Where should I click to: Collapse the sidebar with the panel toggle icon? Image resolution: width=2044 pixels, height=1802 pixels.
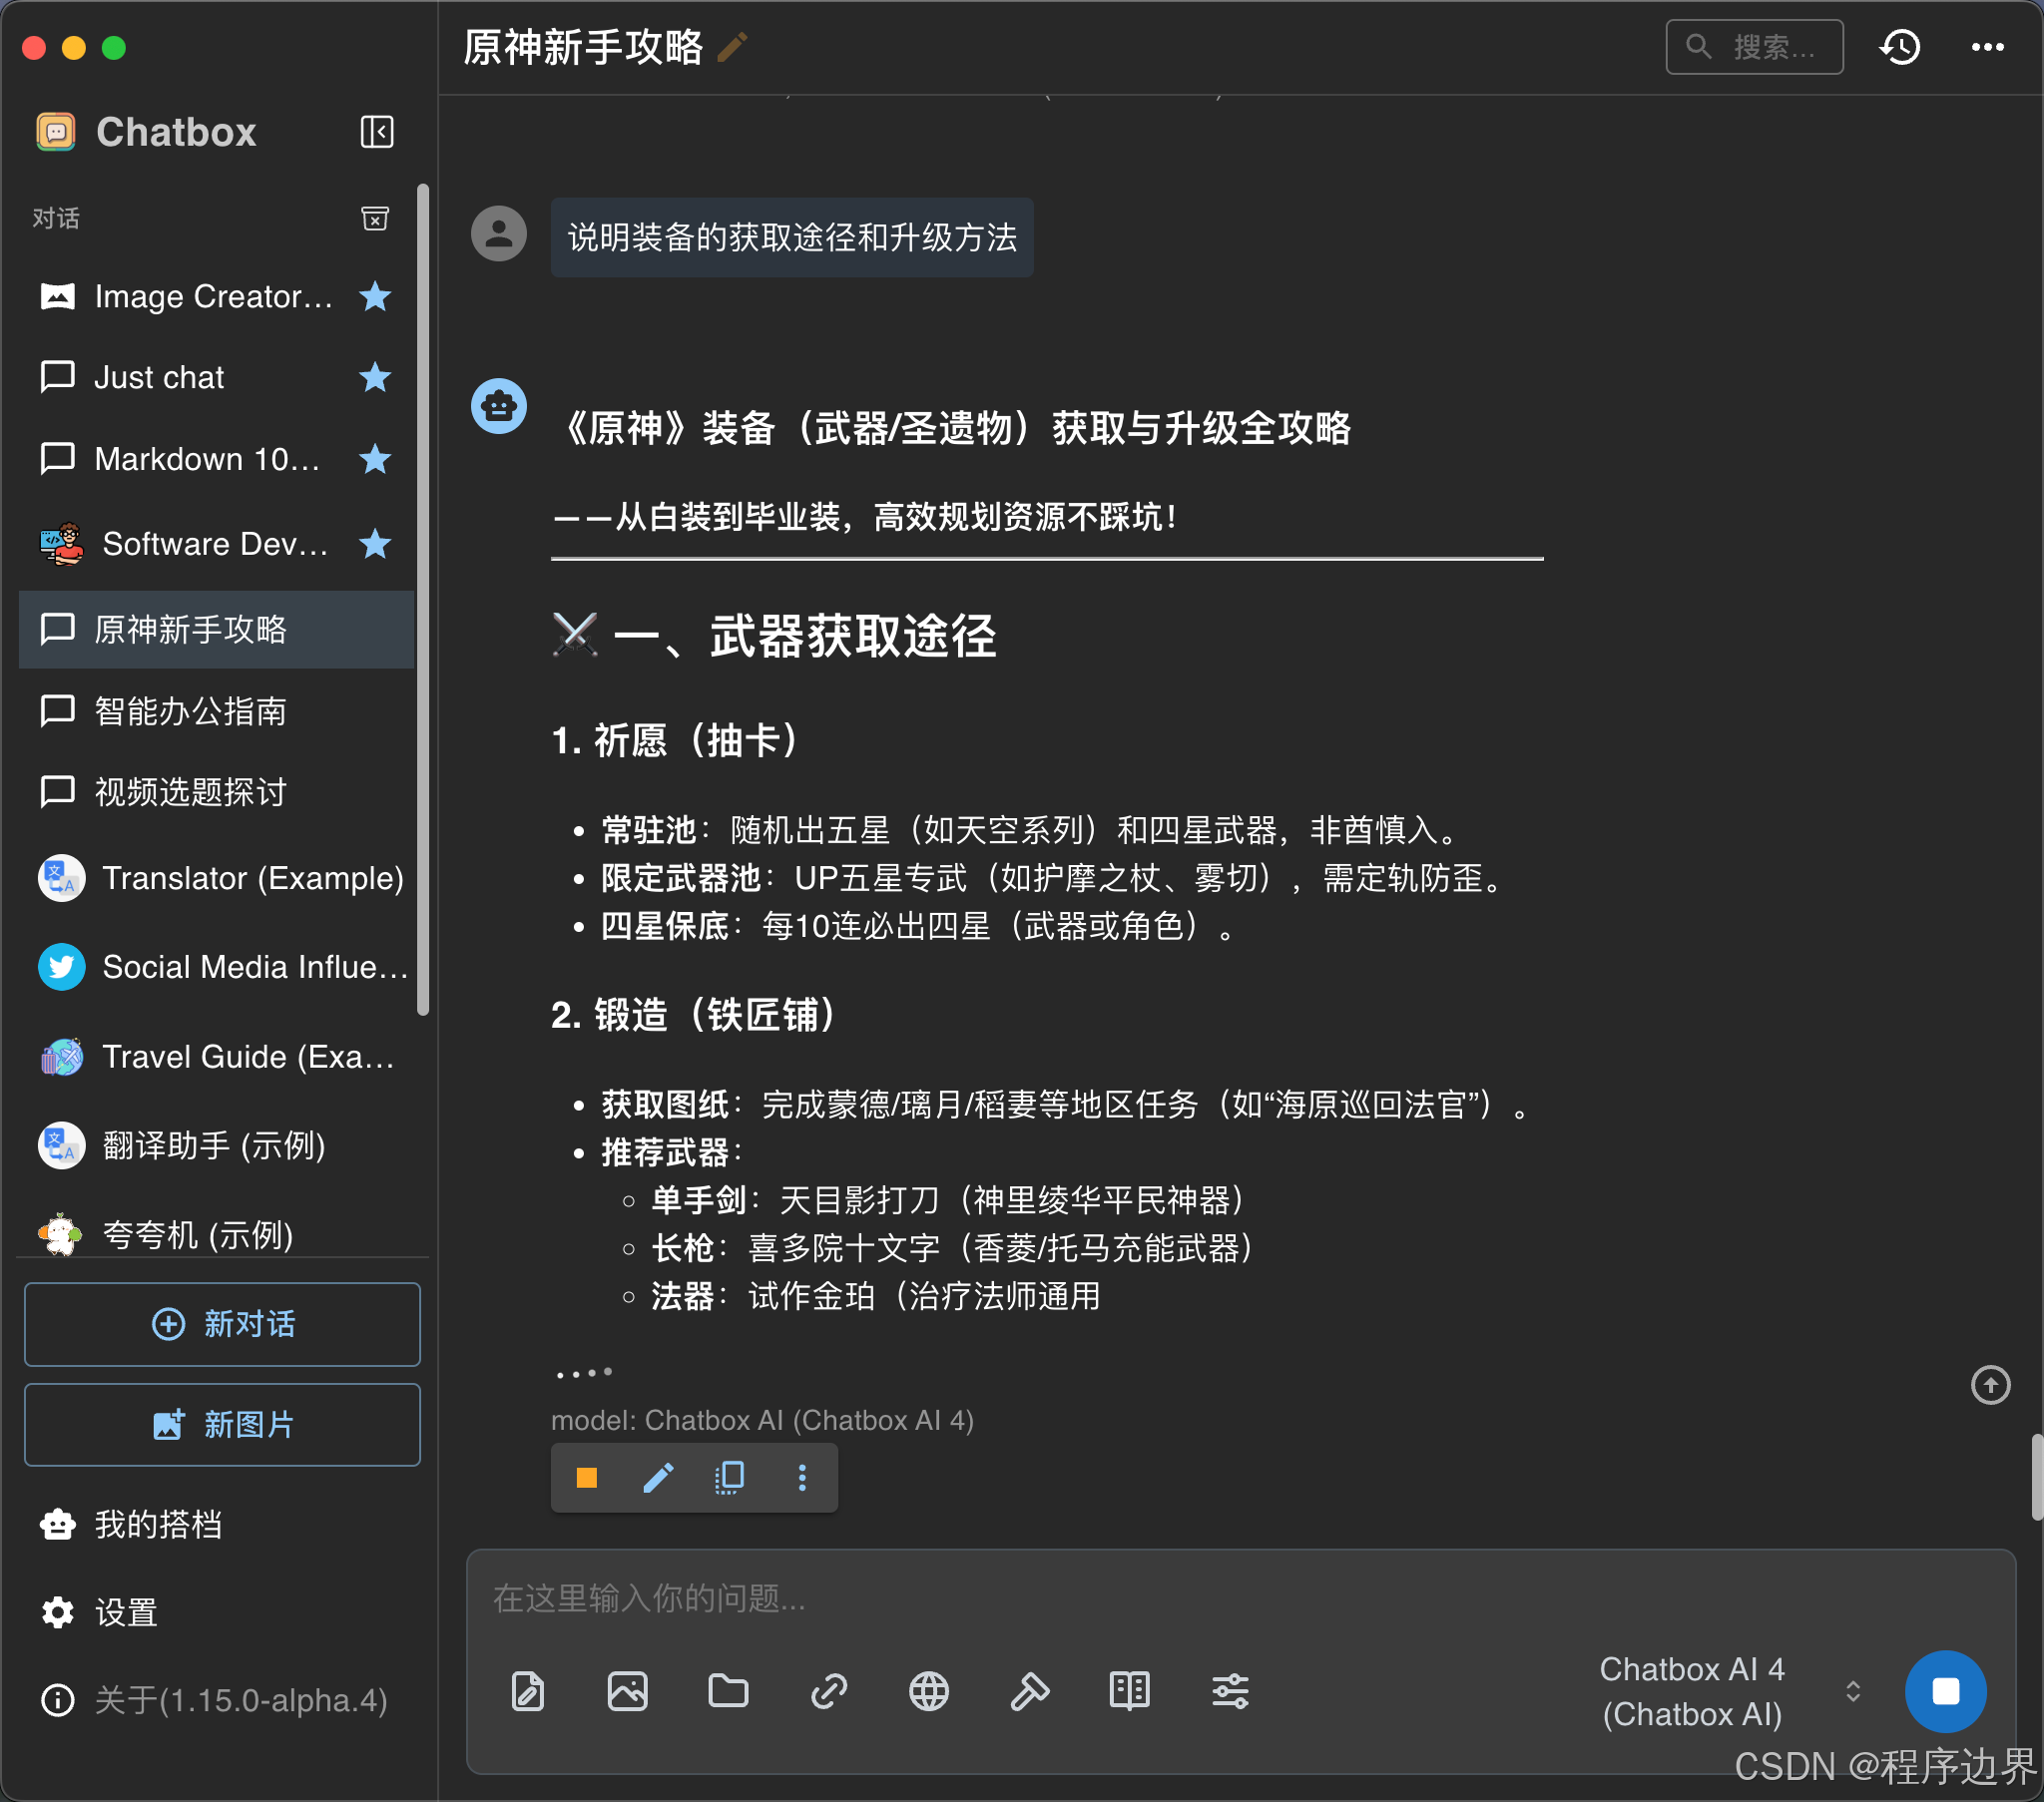[x=376, y=132]
